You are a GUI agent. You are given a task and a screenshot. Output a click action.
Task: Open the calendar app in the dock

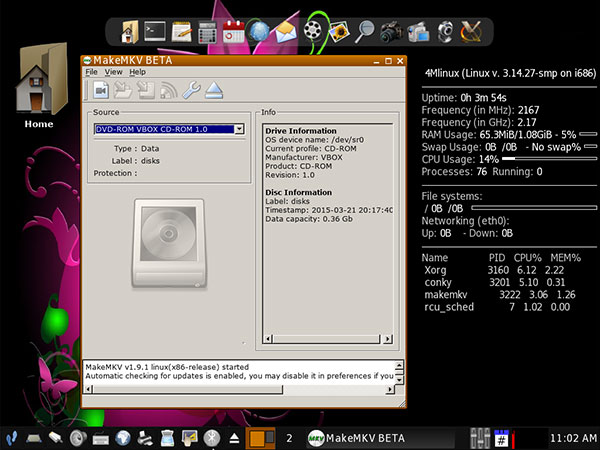[234, 32]
